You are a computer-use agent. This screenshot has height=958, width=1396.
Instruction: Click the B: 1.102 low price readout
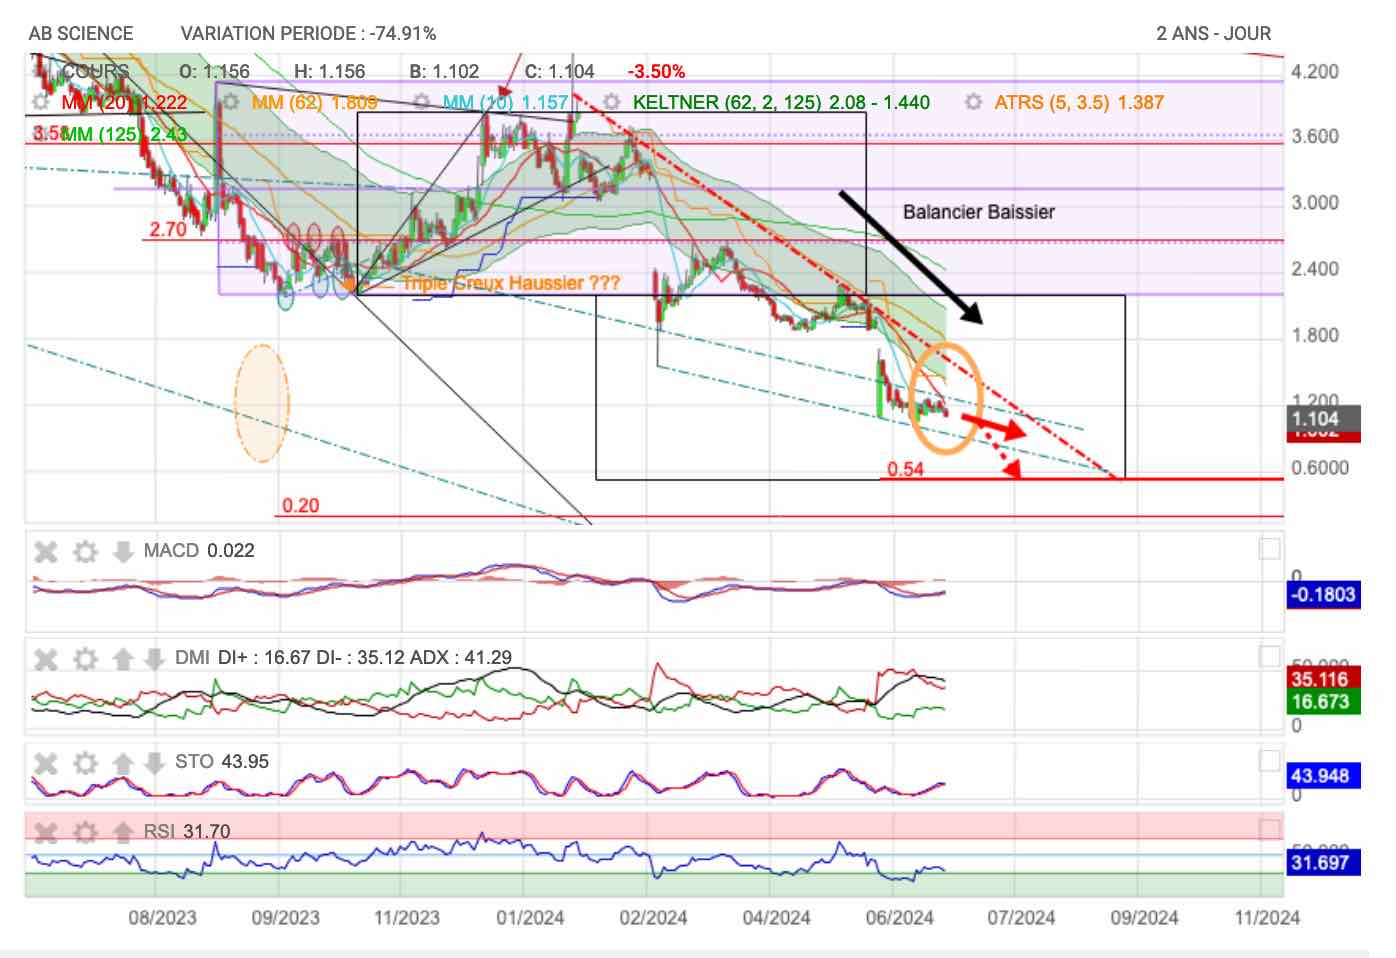pos(444,71)
